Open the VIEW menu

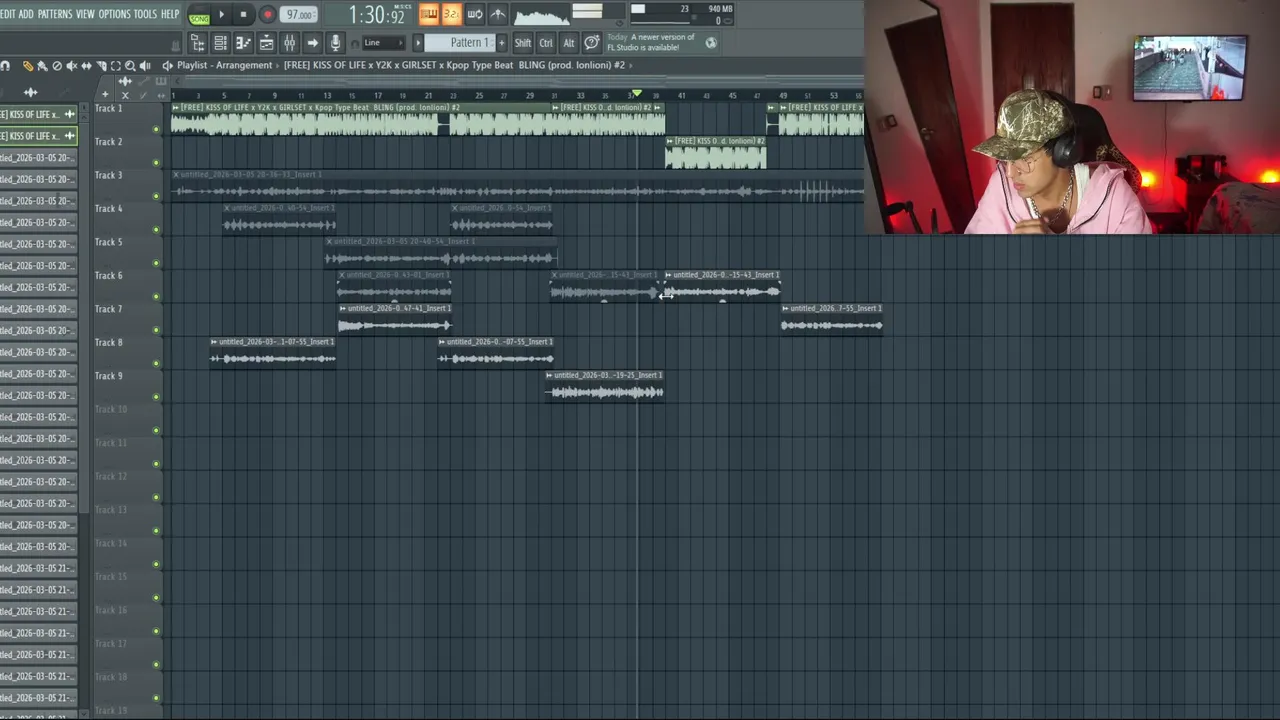coord(85,14)
